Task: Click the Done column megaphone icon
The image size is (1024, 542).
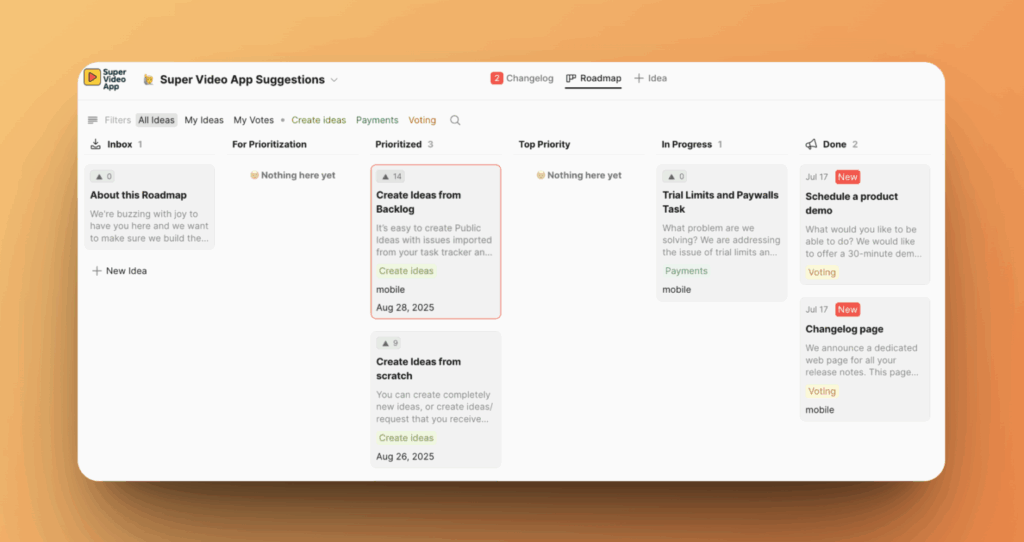Action: 811,144
